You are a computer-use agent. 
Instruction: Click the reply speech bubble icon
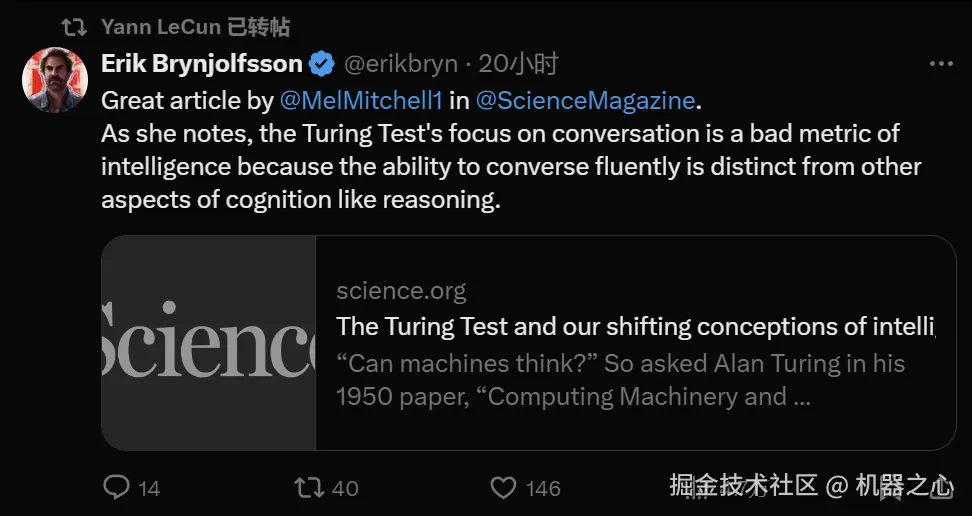tap(116, 487)
